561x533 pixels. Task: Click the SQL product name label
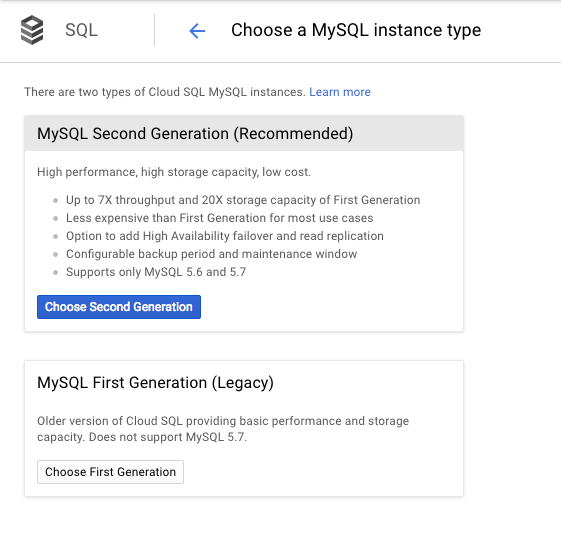pyautogui.click(x=81, y=30)
